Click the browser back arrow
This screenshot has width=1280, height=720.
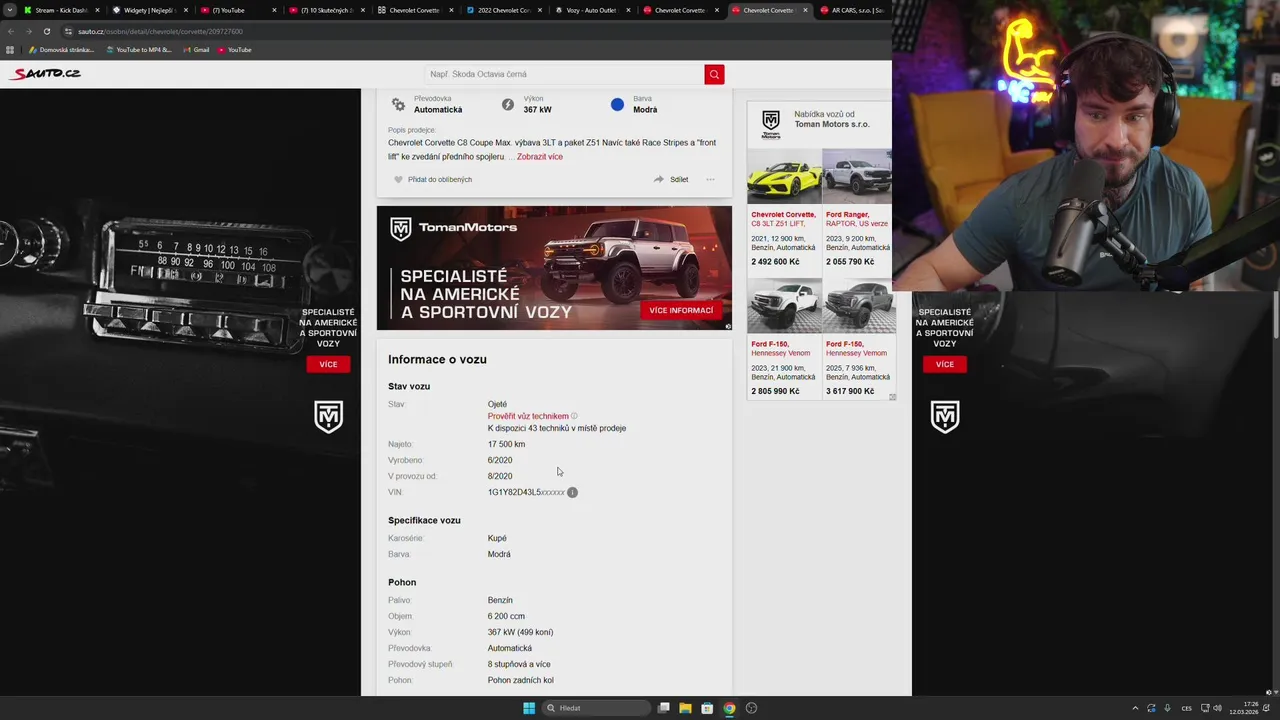point(11,31)
